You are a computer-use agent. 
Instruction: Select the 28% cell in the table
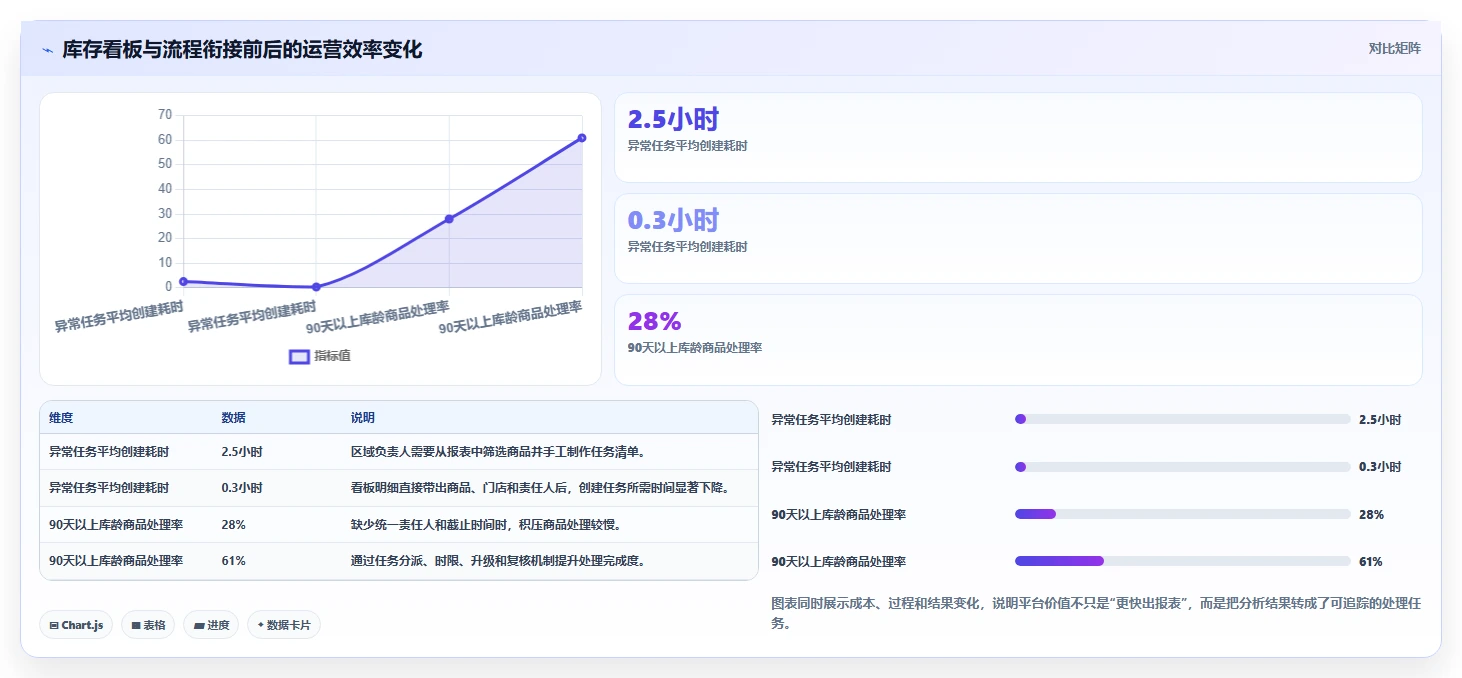[233, 524]
